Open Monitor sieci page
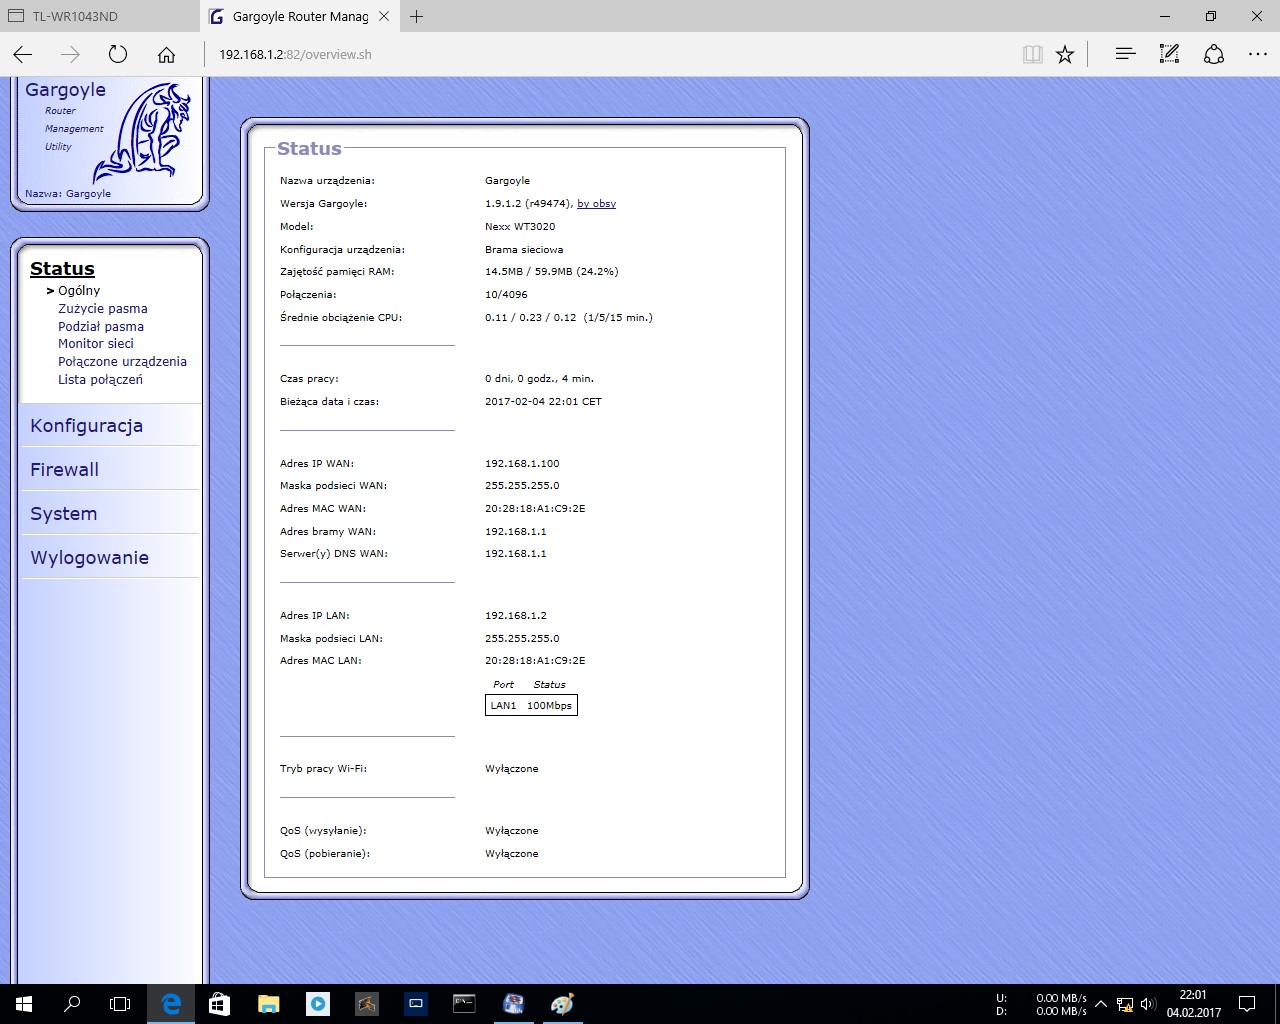 95,343
